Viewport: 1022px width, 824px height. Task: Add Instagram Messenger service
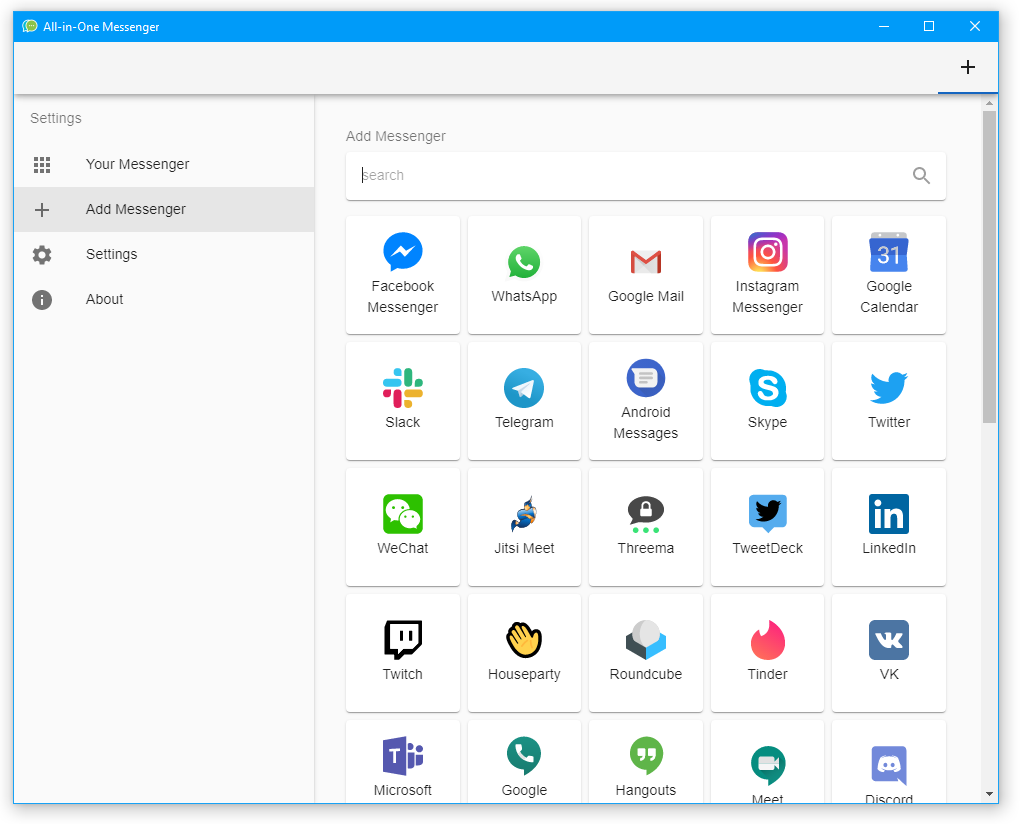click(767, 274)
